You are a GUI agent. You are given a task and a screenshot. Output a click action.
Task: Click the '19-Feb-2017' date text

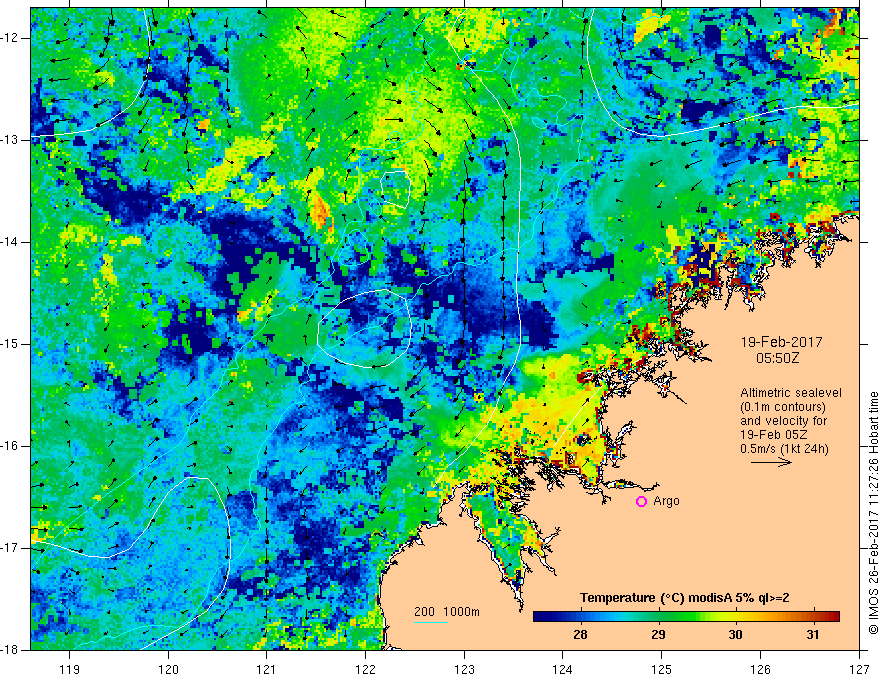(781, 342)
